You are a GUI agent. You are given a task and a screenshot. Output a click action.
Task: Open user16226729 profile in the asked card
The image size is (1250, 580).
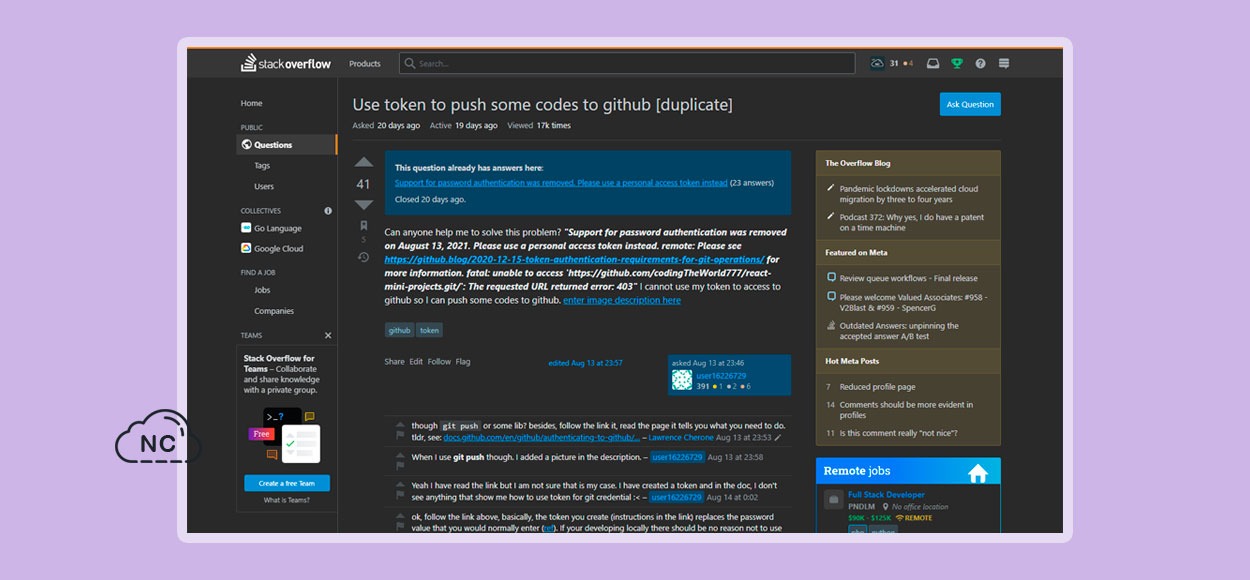tap(721, 375)
